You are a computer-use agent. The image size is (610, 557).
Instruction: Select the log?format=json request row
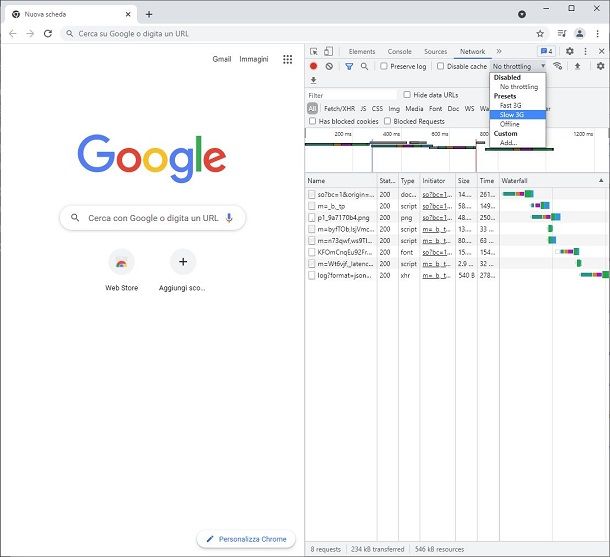point(457,275)
